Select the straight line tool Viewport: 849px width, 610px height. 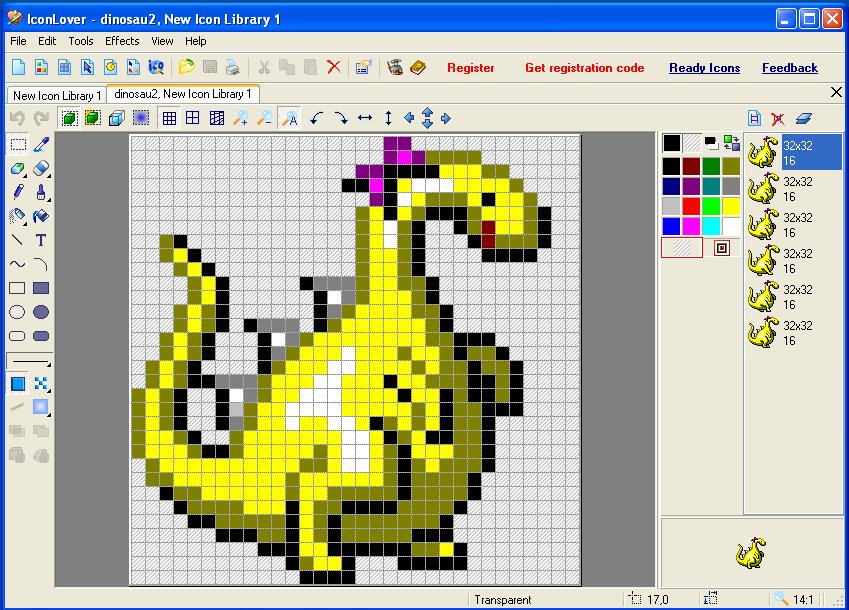[x=18, y=240]
